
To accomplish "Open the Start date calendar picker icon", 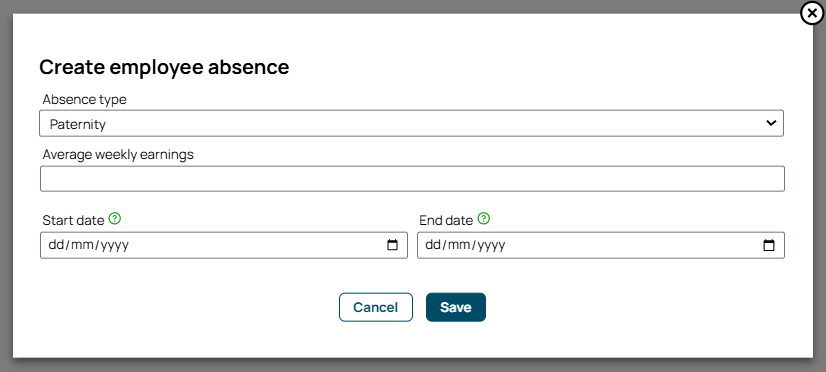I will 392,245.
